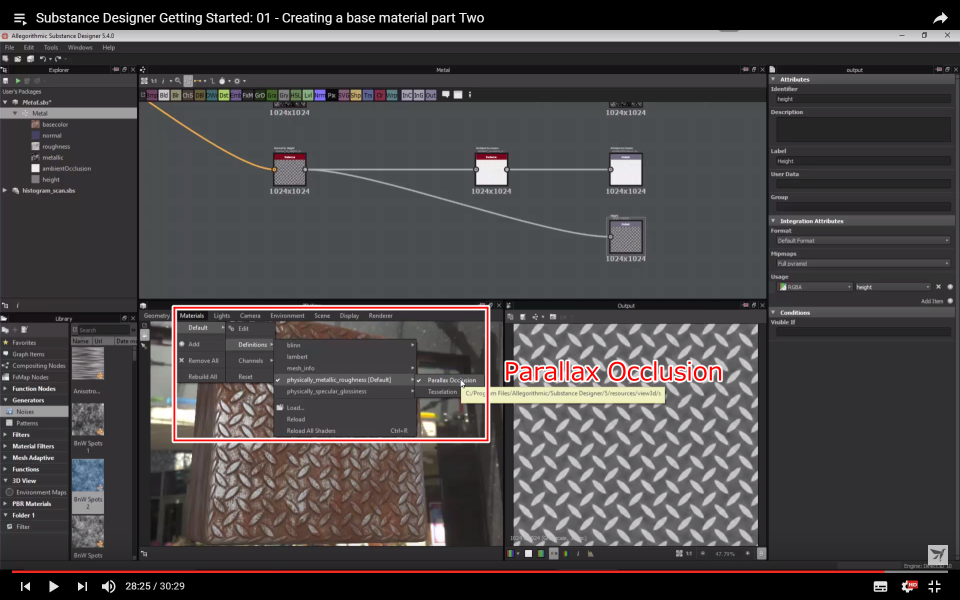
Task: Select the BnW Spots 2 thumbnail
Action: click(88, 475)
